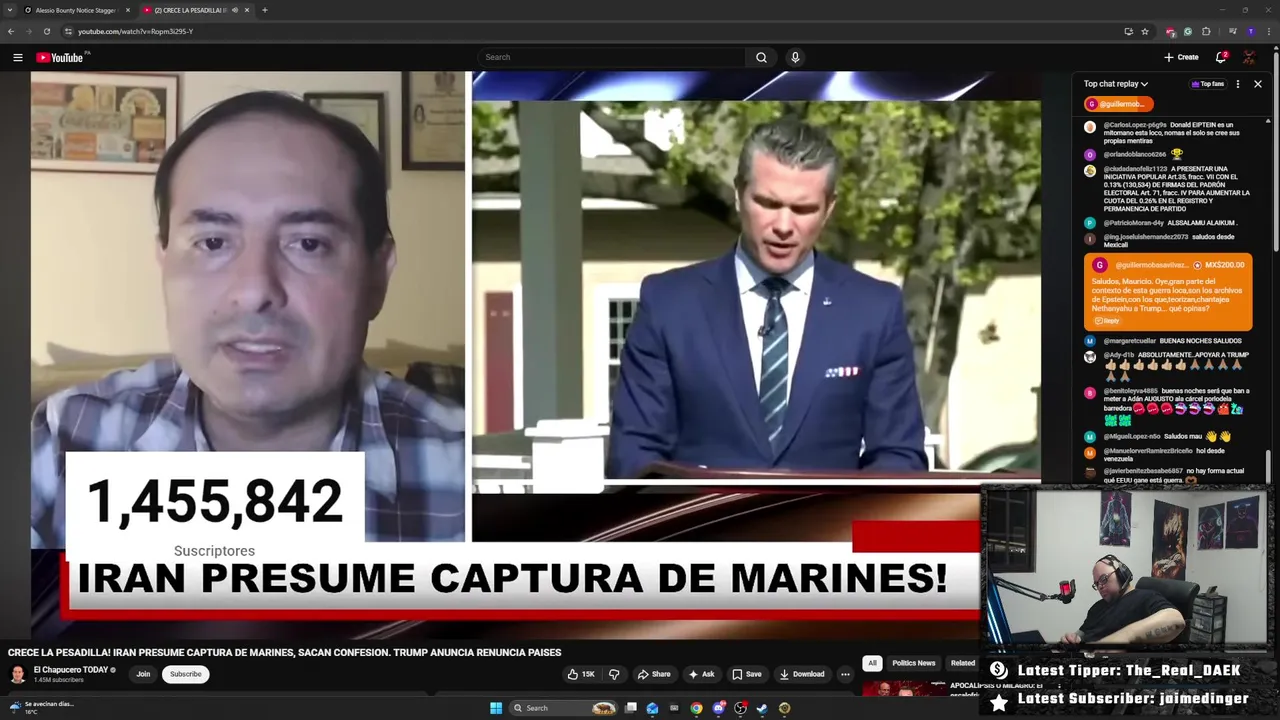The width and height of the screenshot is (1280, 720).
Task: Open more actions ellipsis under video
Action: 845,674
